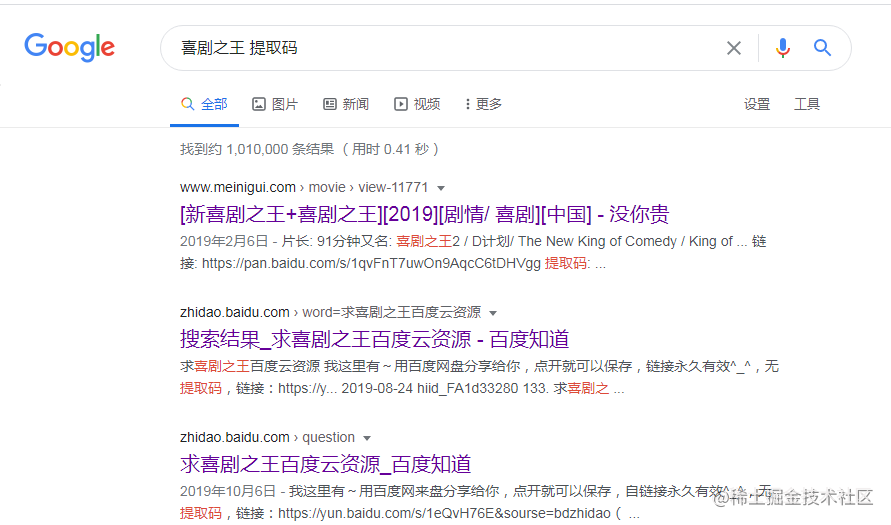Open 搜索结果_求喜剧之王百度云资源 result
891x525 pixels.
[x=374, y=339]
